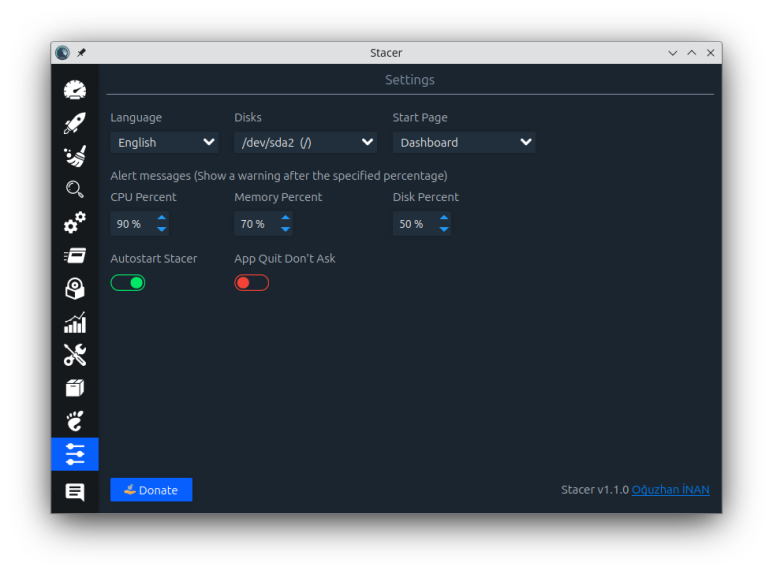Screen dimensions: 773x574
Task: Open the Language dropdown showing English
Action: (164, 143)
